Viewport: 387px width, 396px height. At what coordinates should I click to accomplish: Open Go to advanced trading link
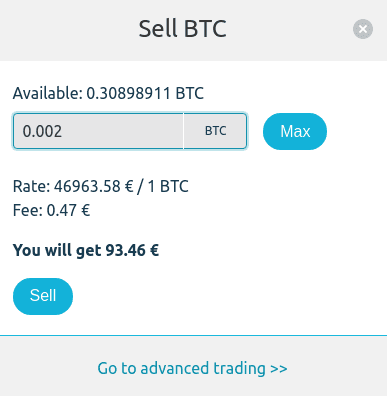[x=192, y=369]
